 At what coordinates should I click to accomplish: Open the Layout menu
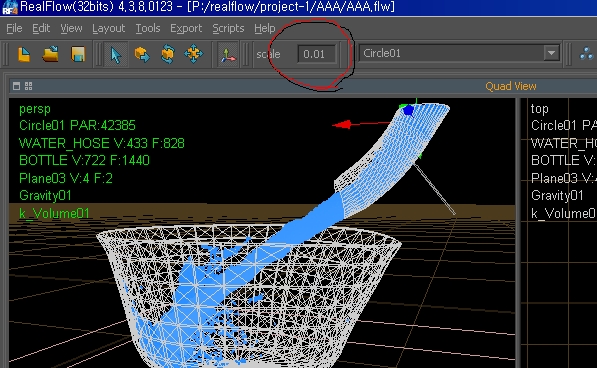[x=109, y=28]
